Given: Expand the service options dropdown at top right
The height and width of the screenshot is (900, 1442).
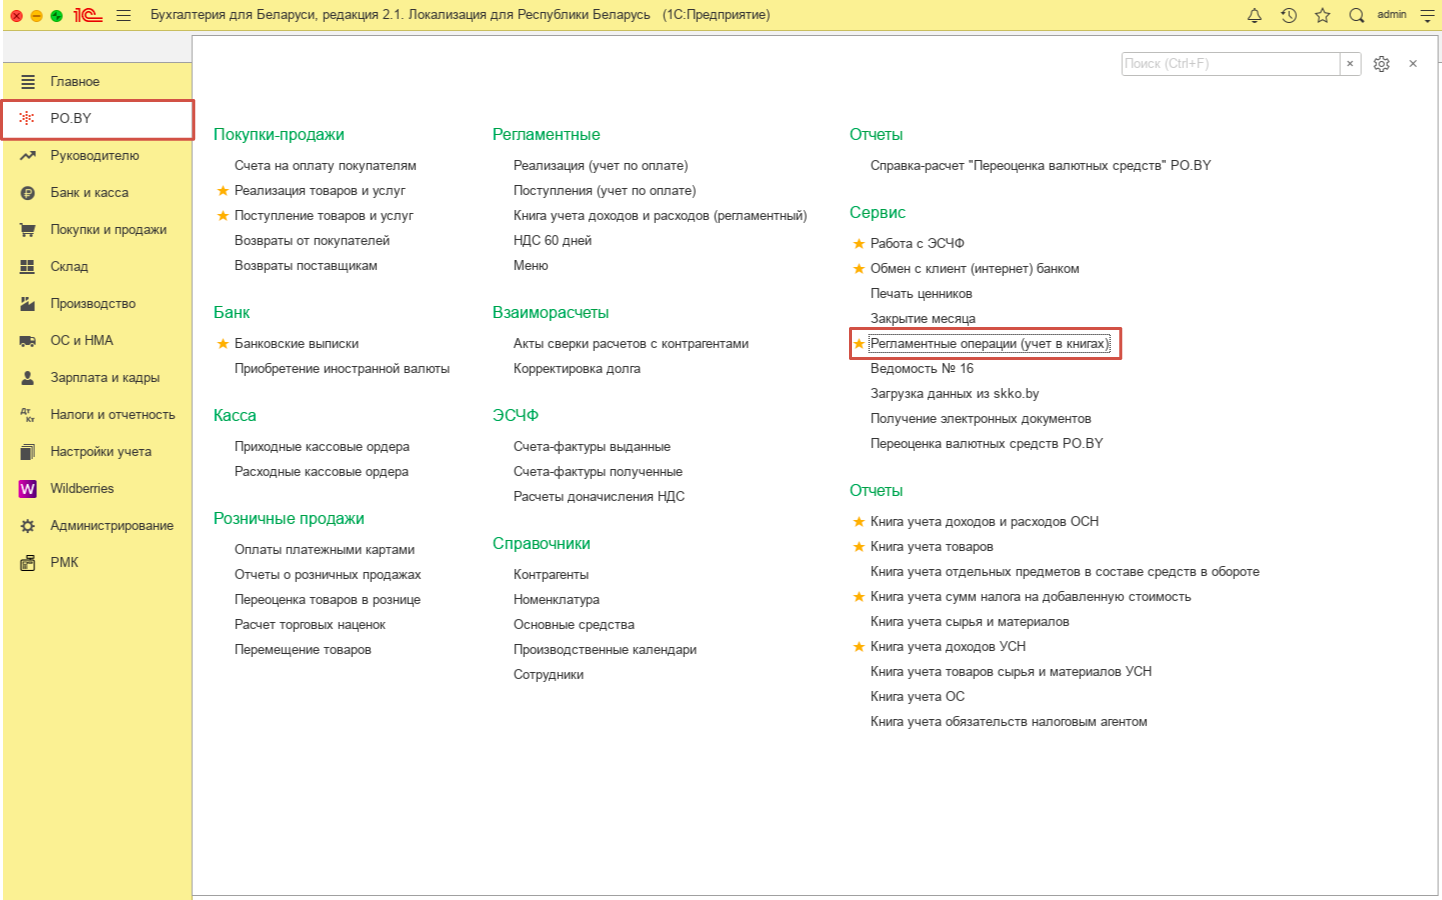Looking at the screenshot, I should [x=1427, y=15].
